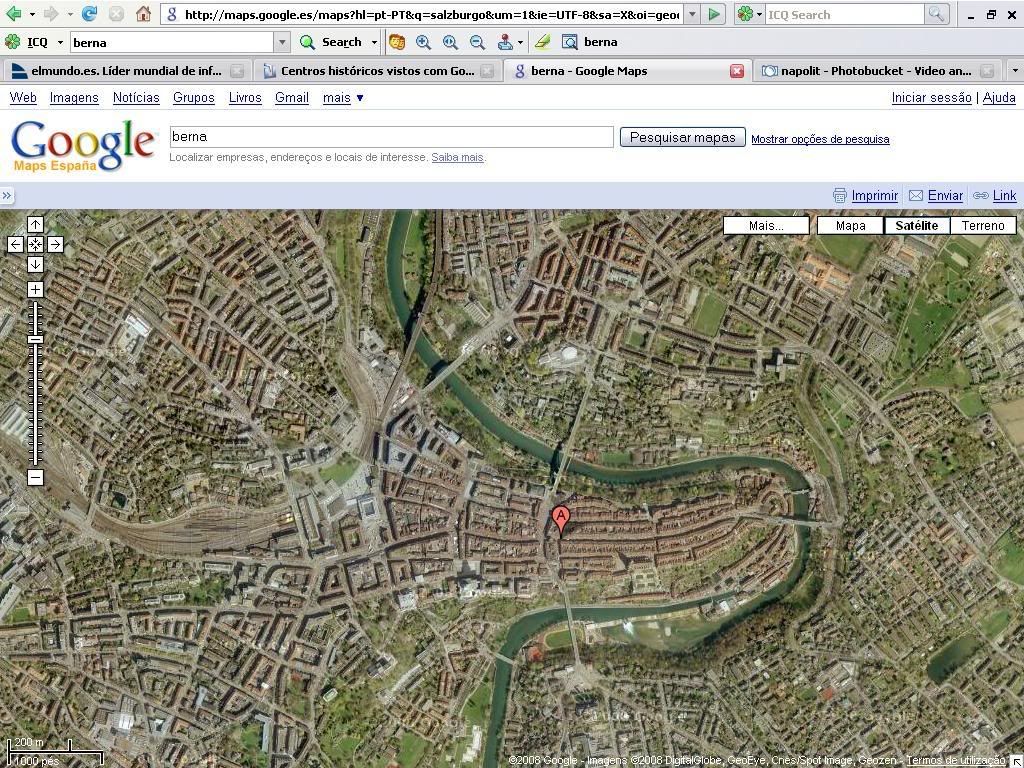
Task: Reload the page with the browser refresh icon
Action: tap(90, 14)
